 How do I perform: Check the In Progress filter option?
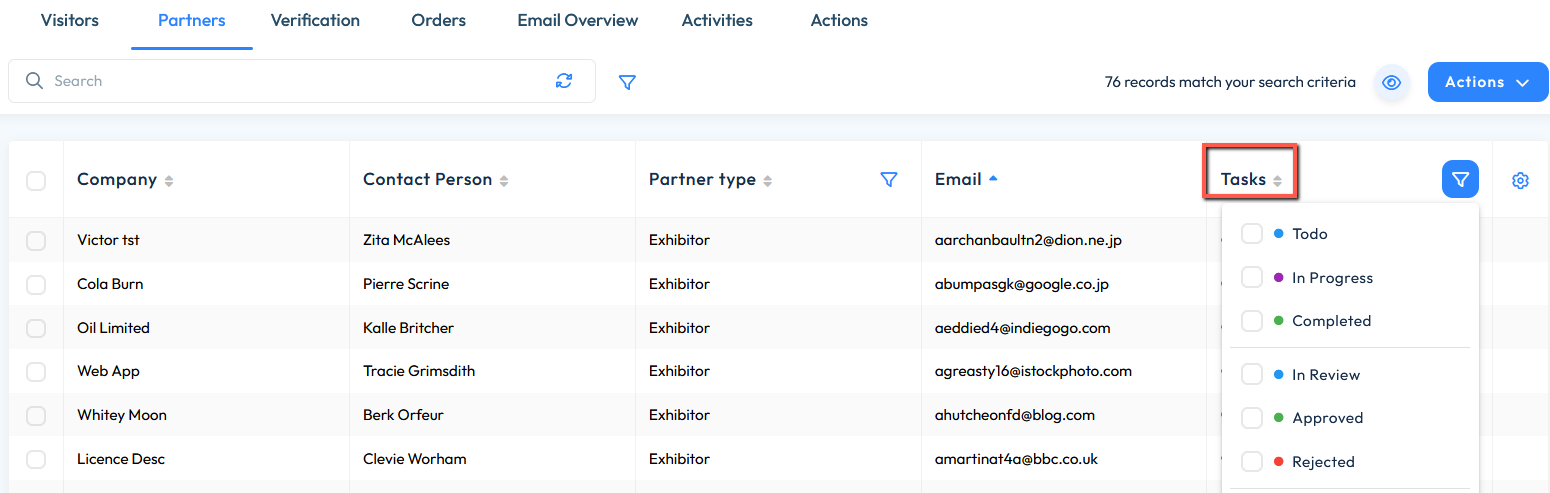point(1252,278)
